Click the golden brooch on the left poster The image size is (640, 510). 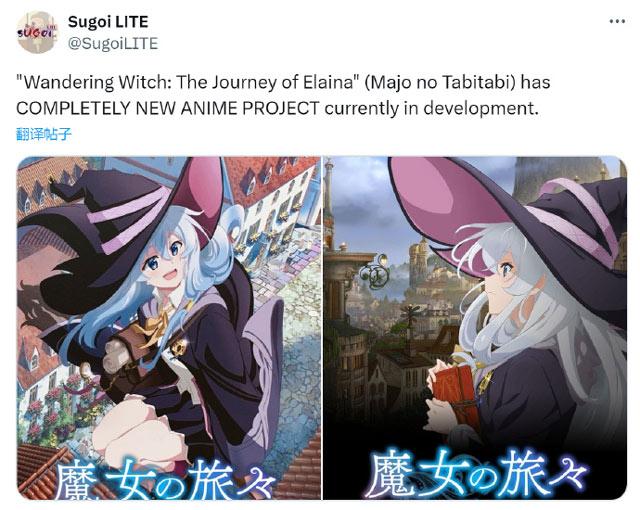point(178,348)
